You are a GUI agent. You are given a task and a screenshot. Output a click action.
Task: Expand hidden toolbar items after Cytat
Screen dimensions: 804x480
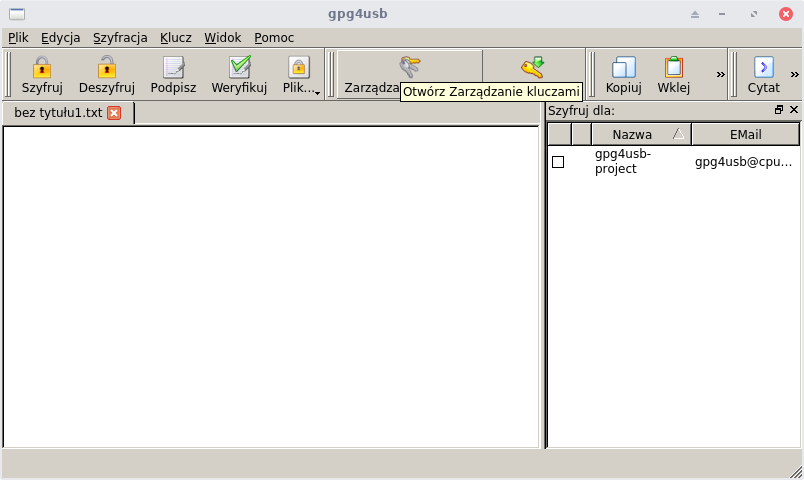coord(794,74)
